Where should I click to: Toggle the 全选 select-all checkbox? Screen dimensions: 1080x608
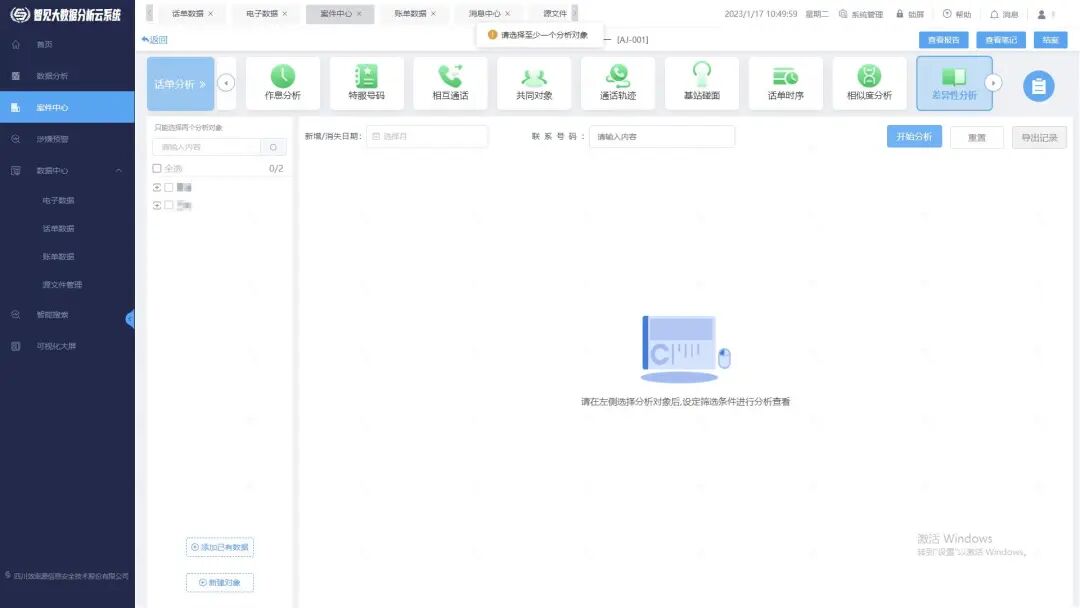coord(157,168)
